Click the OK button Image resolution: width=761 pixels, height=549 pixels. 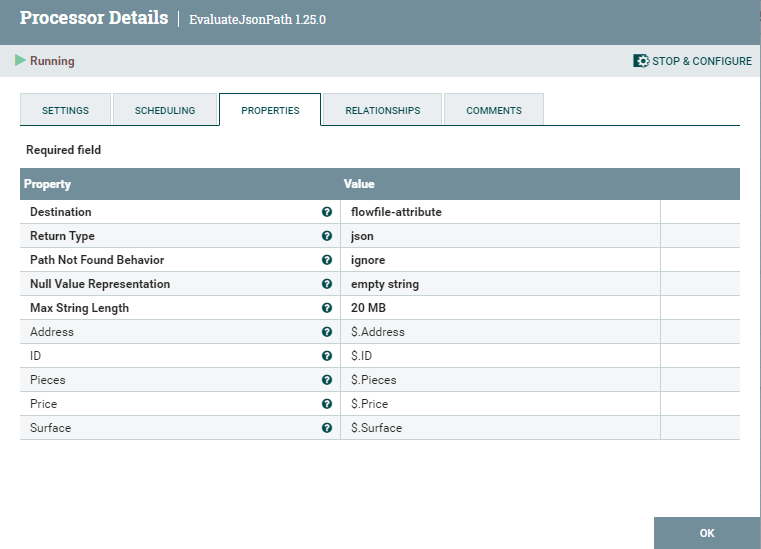pos(707,533)
